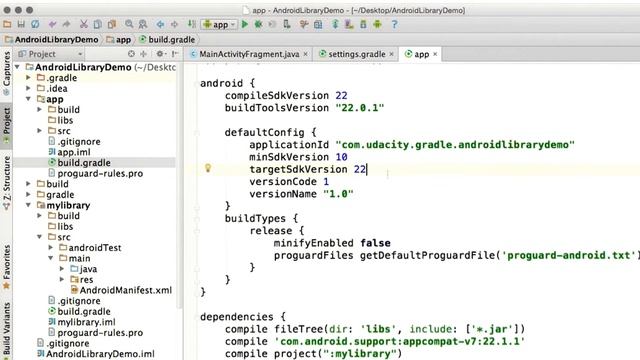Click the Synchronize toolbar icon
The width and height of the screenshot is (640, 360).
pos(35,24)
